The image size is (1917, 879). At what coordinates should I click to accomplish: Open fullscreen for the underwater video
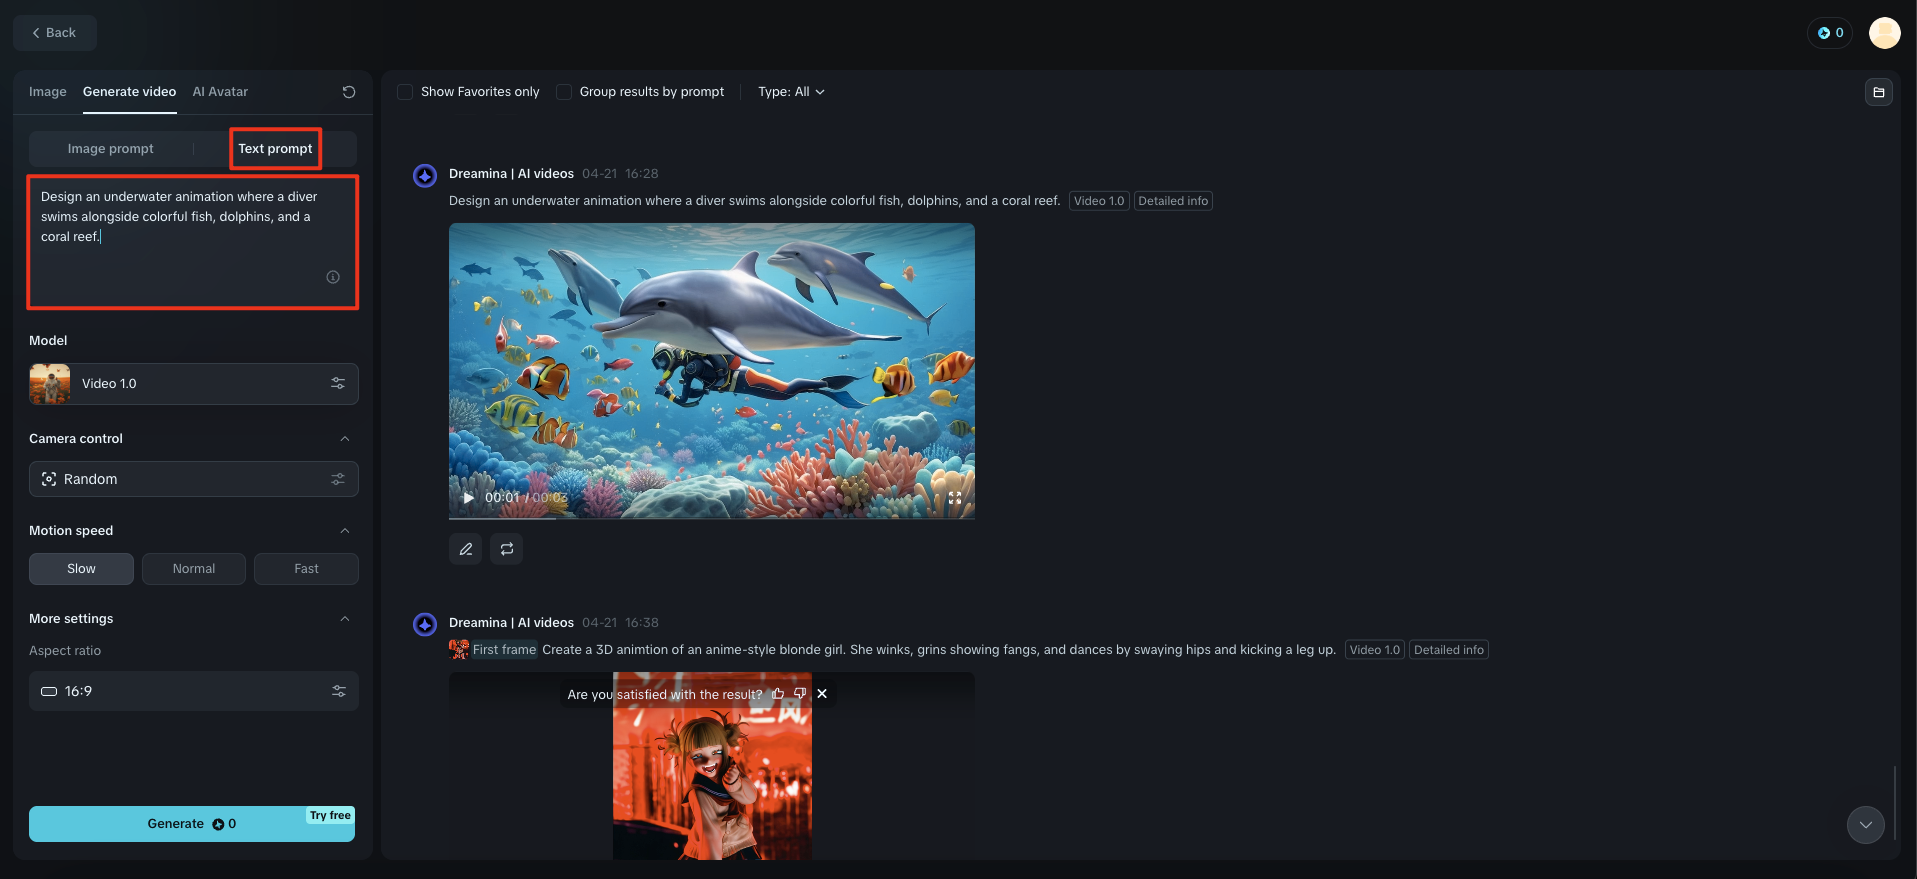[x=955, y=498]
